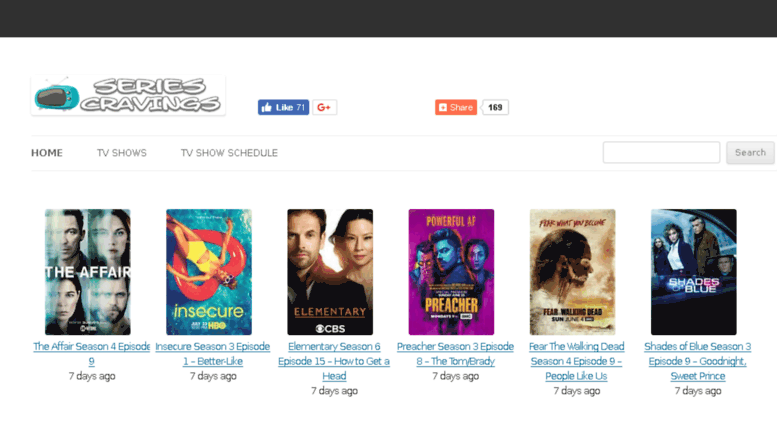Screen dimensions: 777x423
Task: Click the Series Cravings logo
Action: (x=128, y=95)
